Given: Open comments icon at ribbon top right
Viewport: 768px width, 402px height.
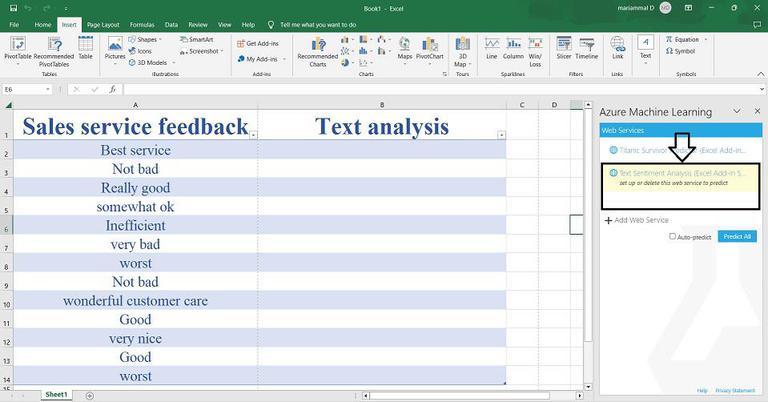Looking at the screenshot, I should point(757,24).
